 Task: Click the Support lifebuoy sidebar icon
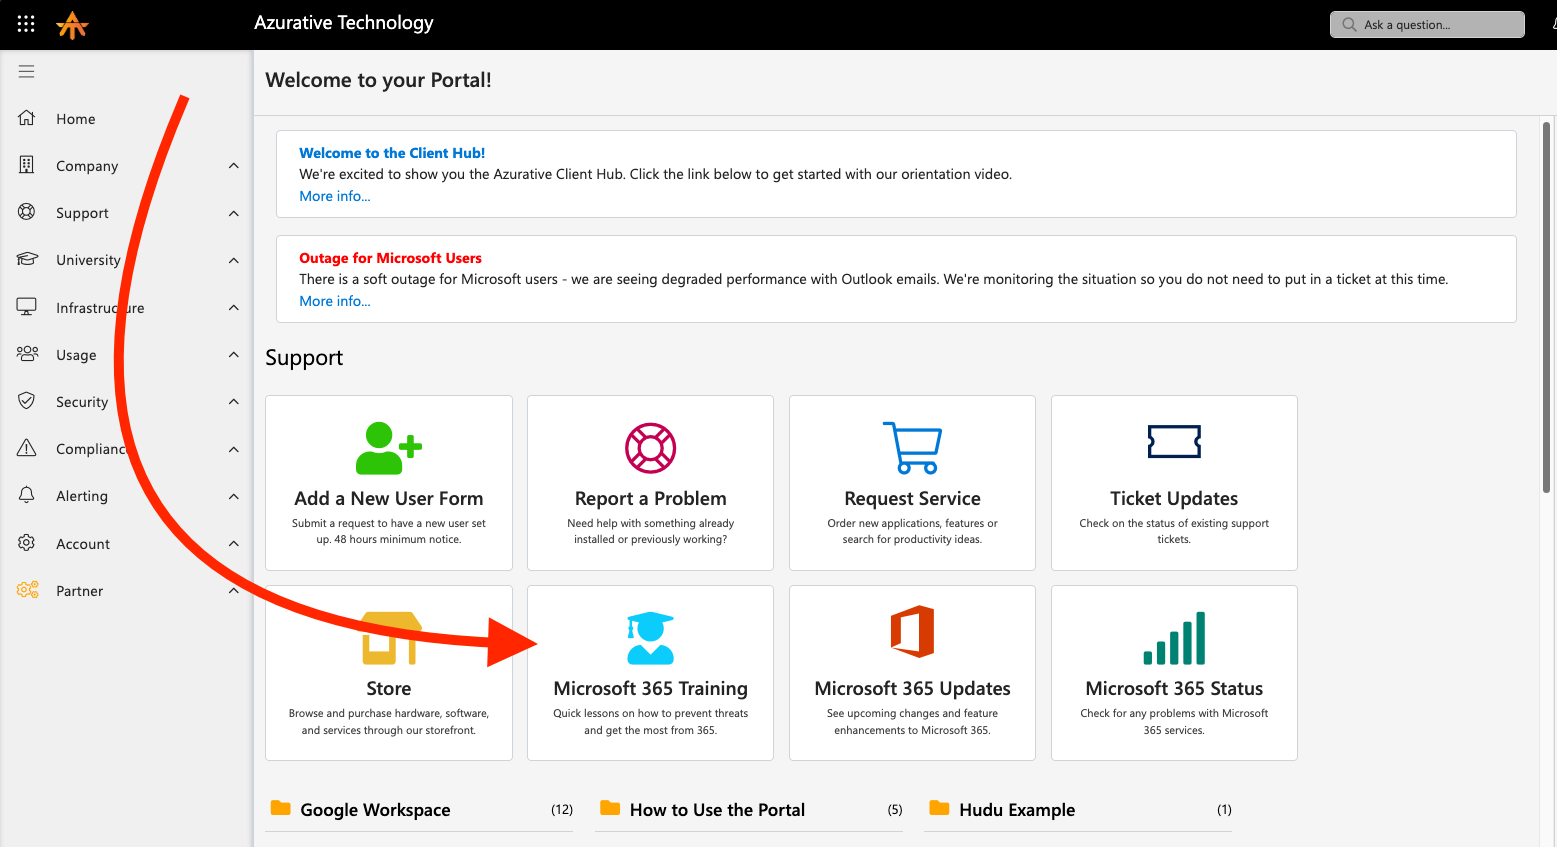27,212
